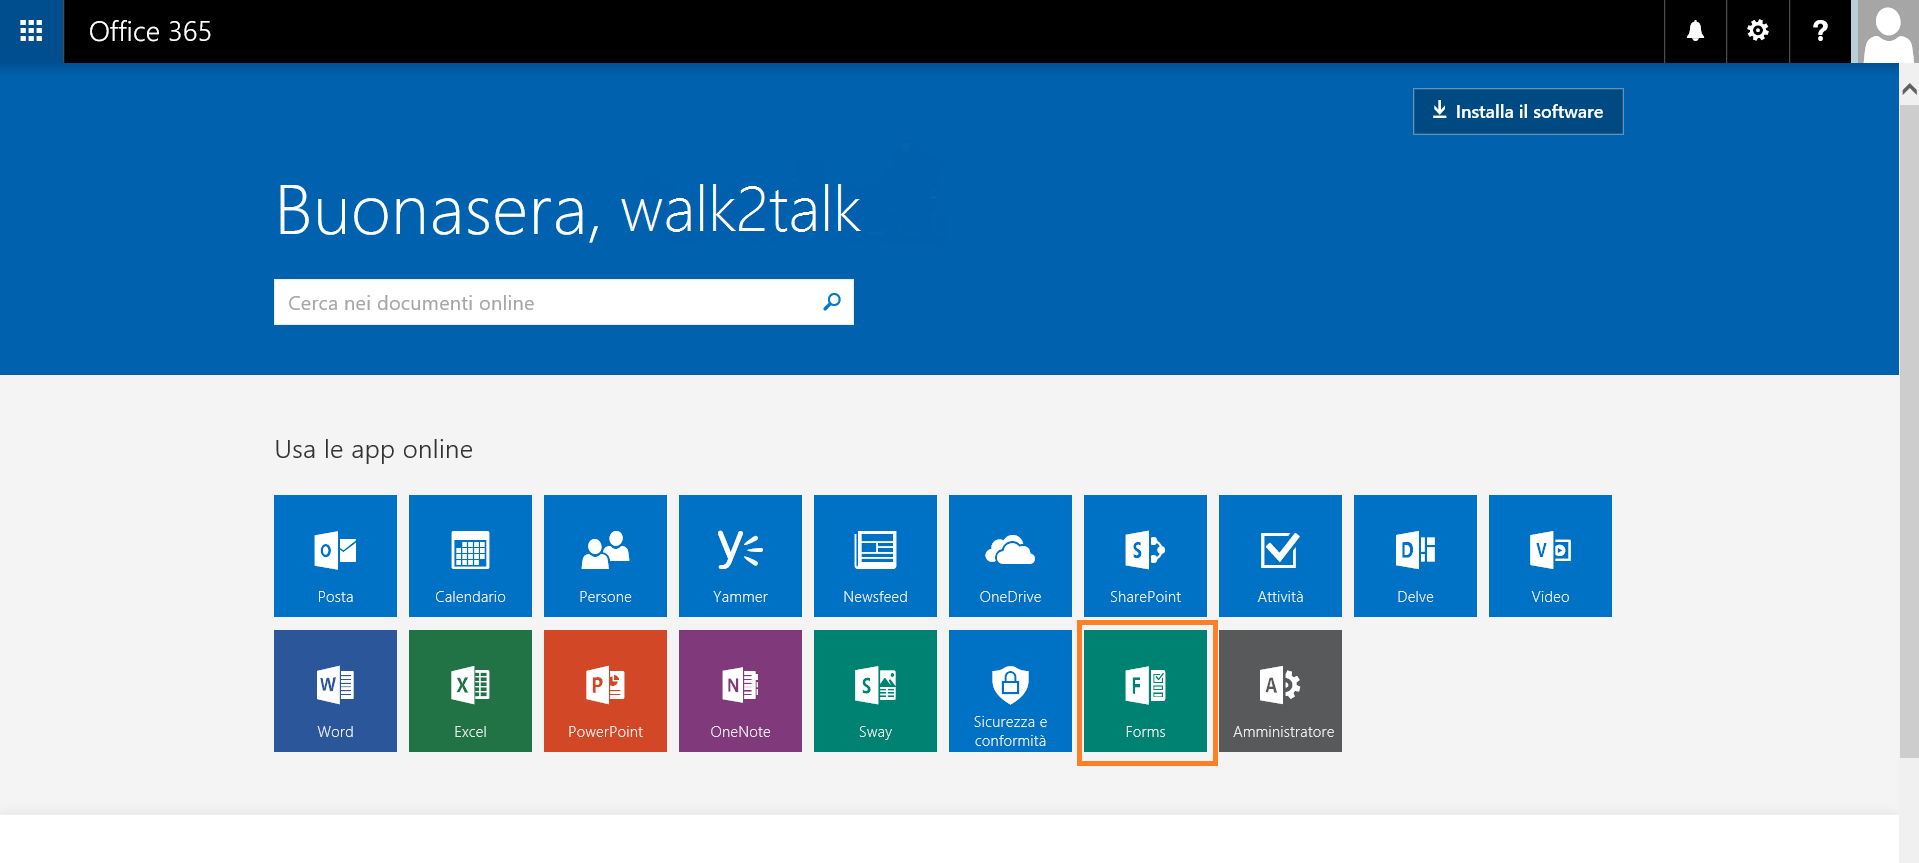The width and height of the screenshot is (1919, 863).
Task: Focus the Cerca nei documenti online field
Action: (564, 302)
